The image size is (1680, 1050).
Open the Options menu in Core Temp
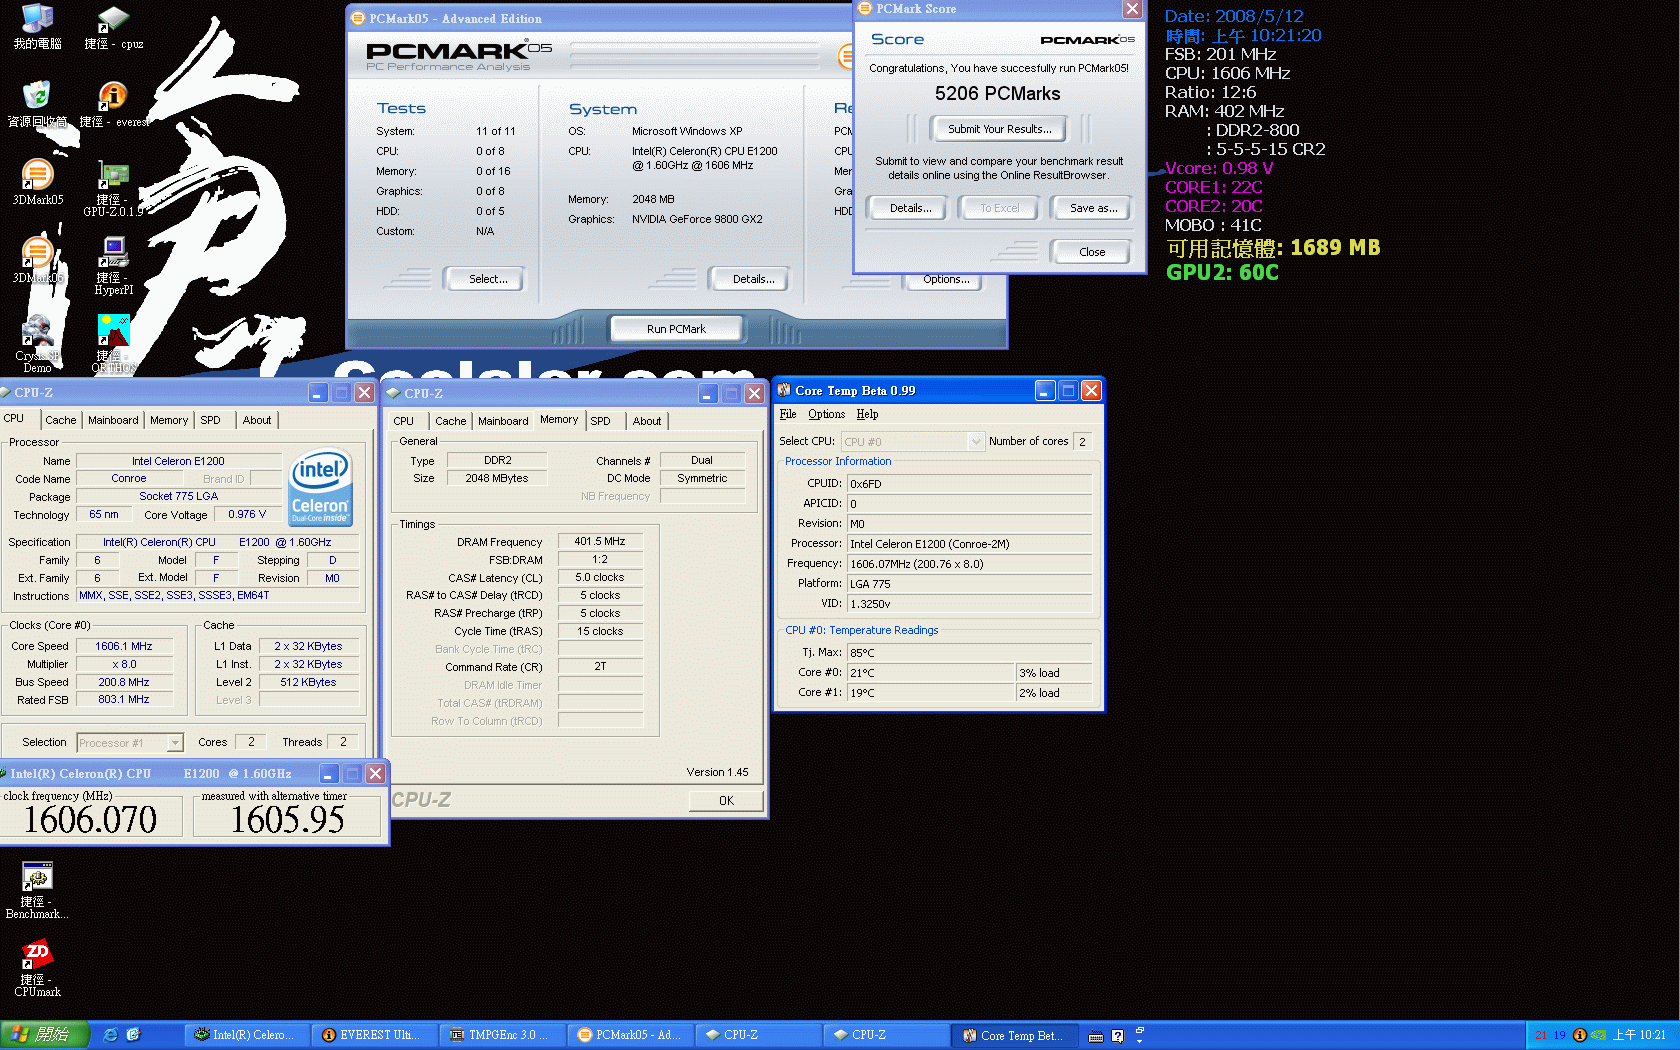click(x=826, y=414)
